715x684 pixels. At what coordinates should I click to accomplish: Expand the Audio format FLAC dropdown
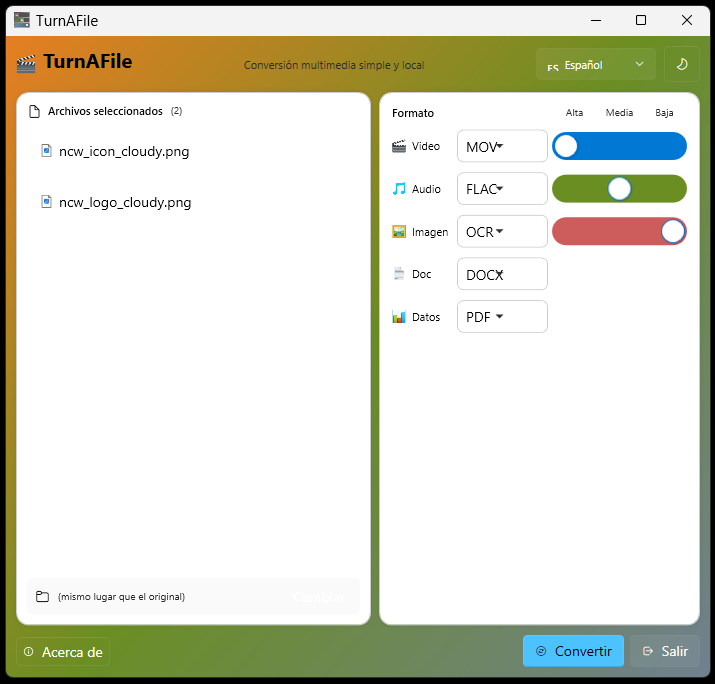point(502,188)
